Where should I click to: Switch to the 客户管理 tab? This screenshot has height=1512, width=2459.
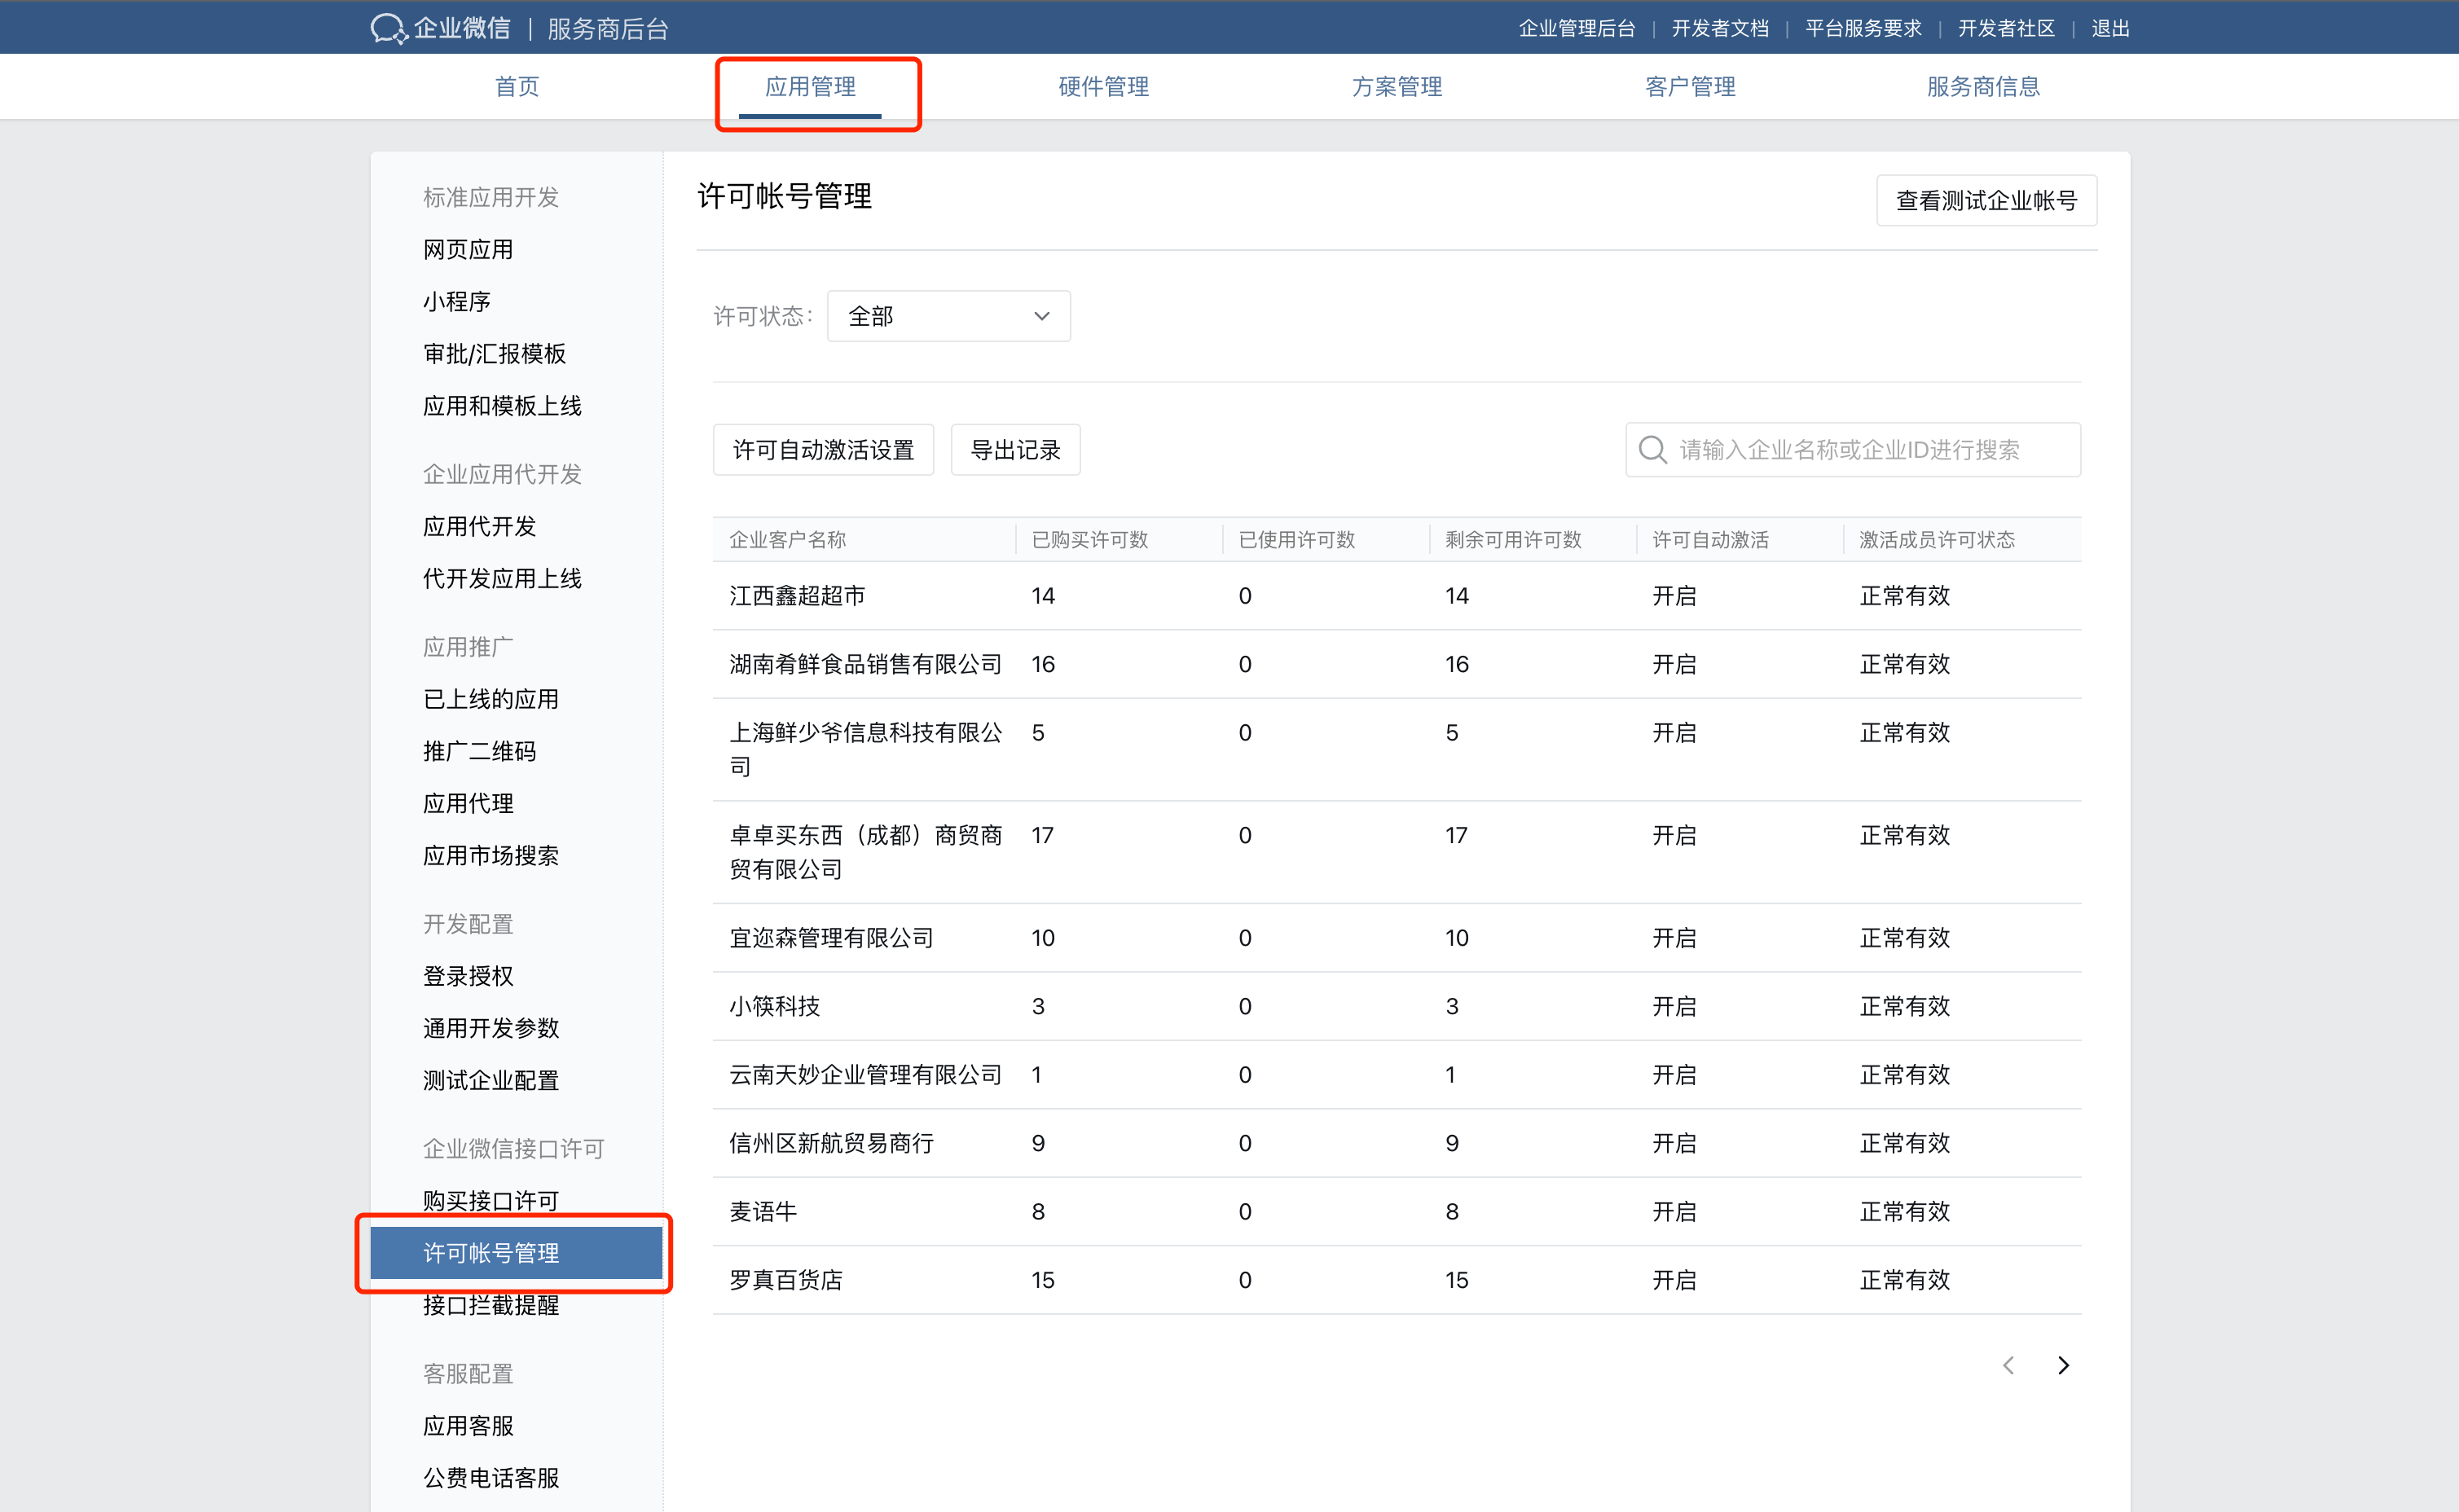coord(1689,87)
